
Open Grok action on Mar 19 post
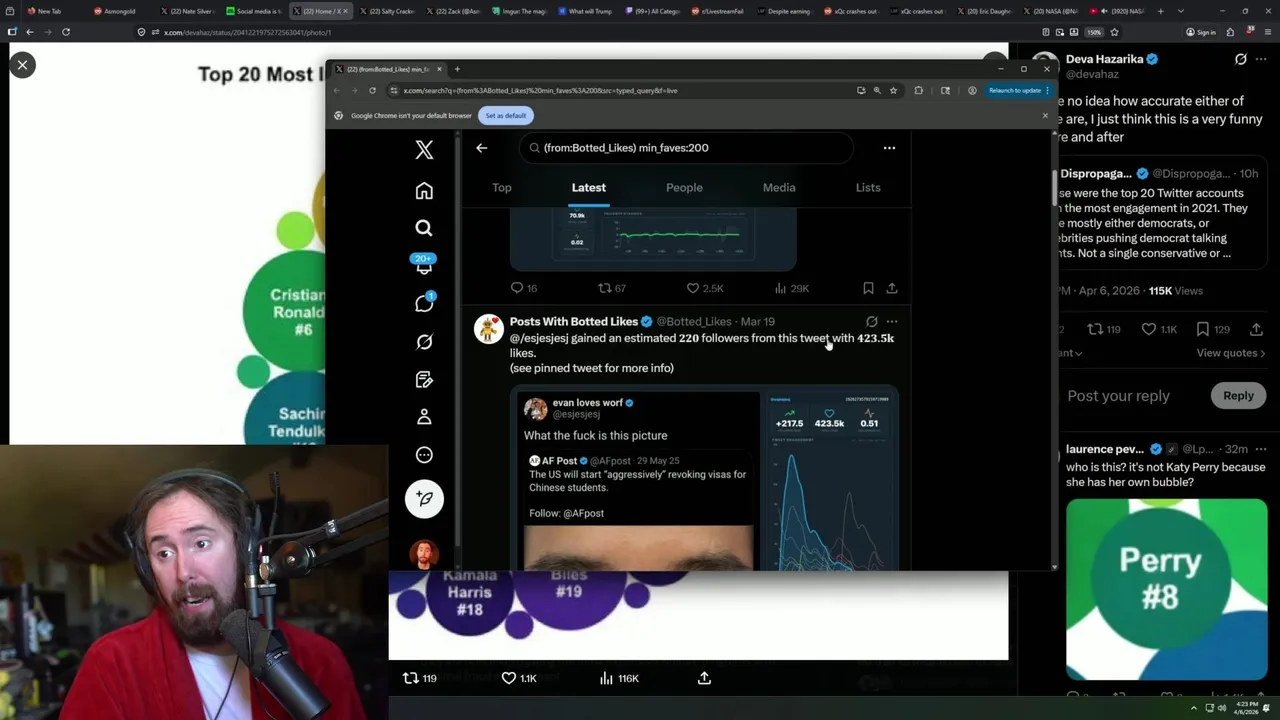pos(872,322)
